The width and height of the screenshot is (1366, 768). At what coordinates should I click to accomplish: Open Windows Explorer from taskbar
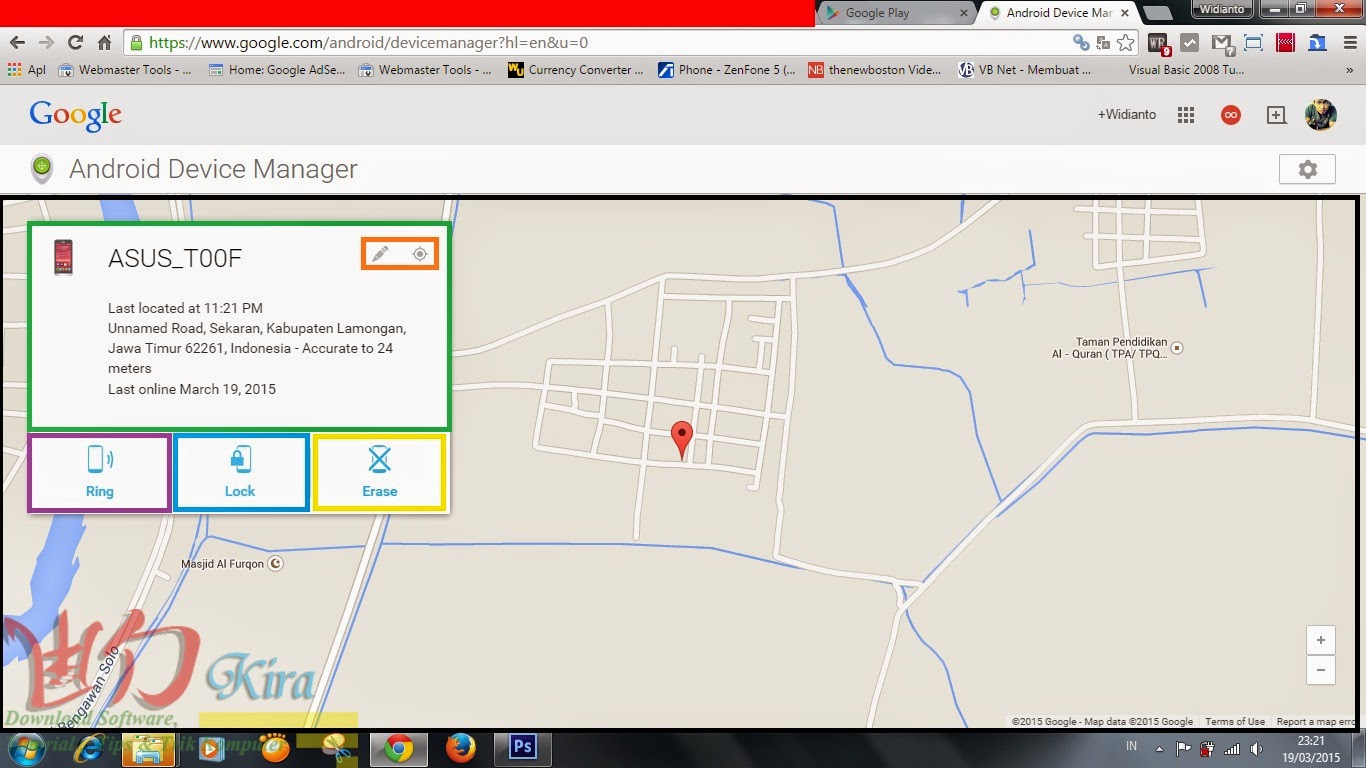(x=148, y=748)
